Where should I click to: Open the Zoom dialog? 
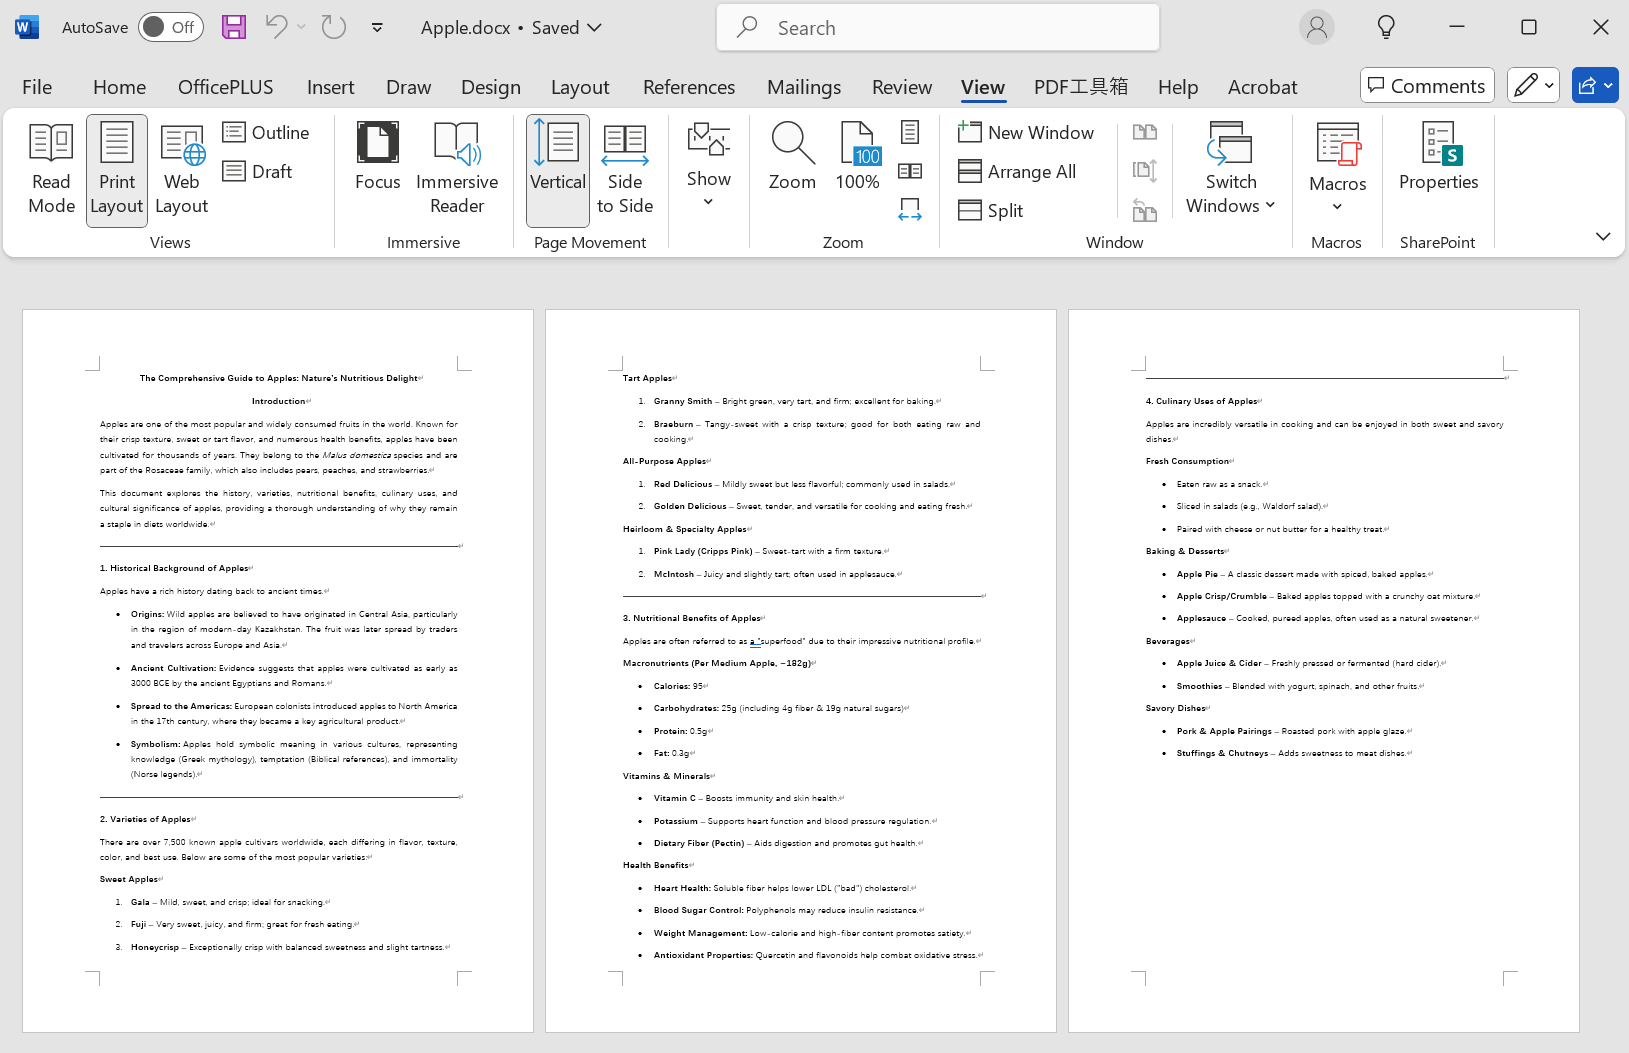792,158
